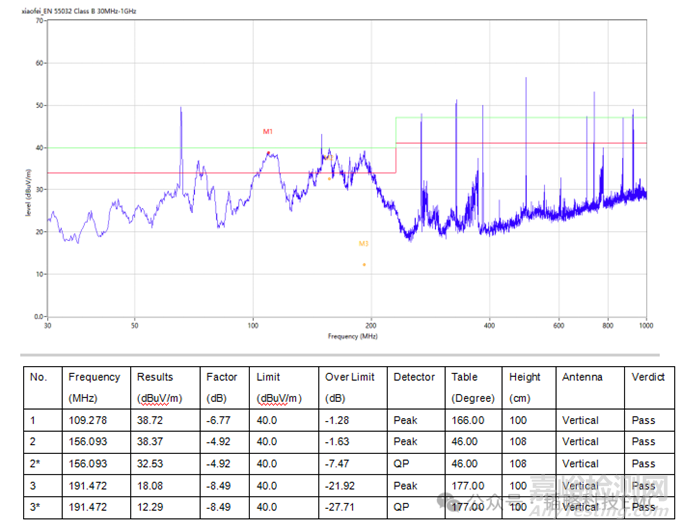Click the 1000 tick on x-axis
680x529 pixels.
pos(646,325)
